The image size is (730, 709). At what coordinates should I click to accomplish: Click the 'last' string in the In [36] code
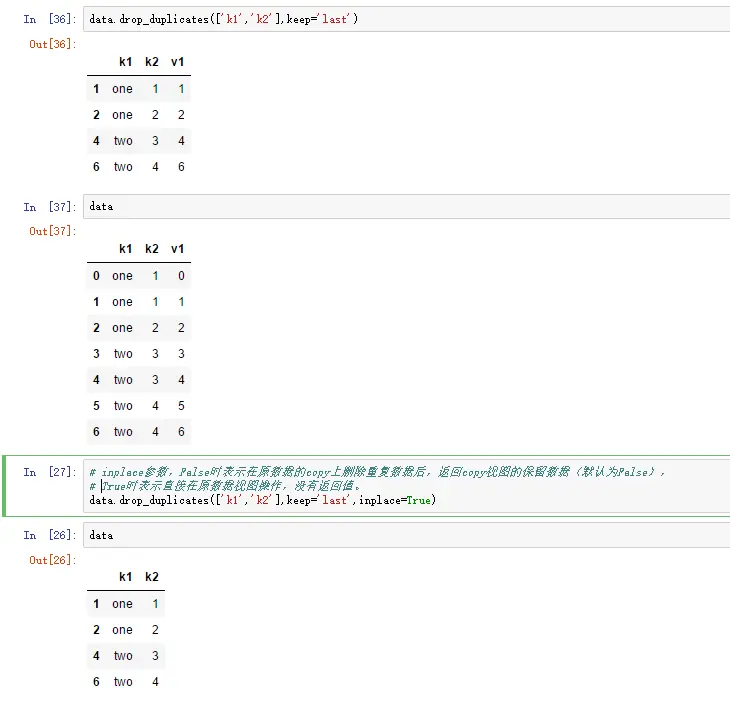click(x=335, y=19)
